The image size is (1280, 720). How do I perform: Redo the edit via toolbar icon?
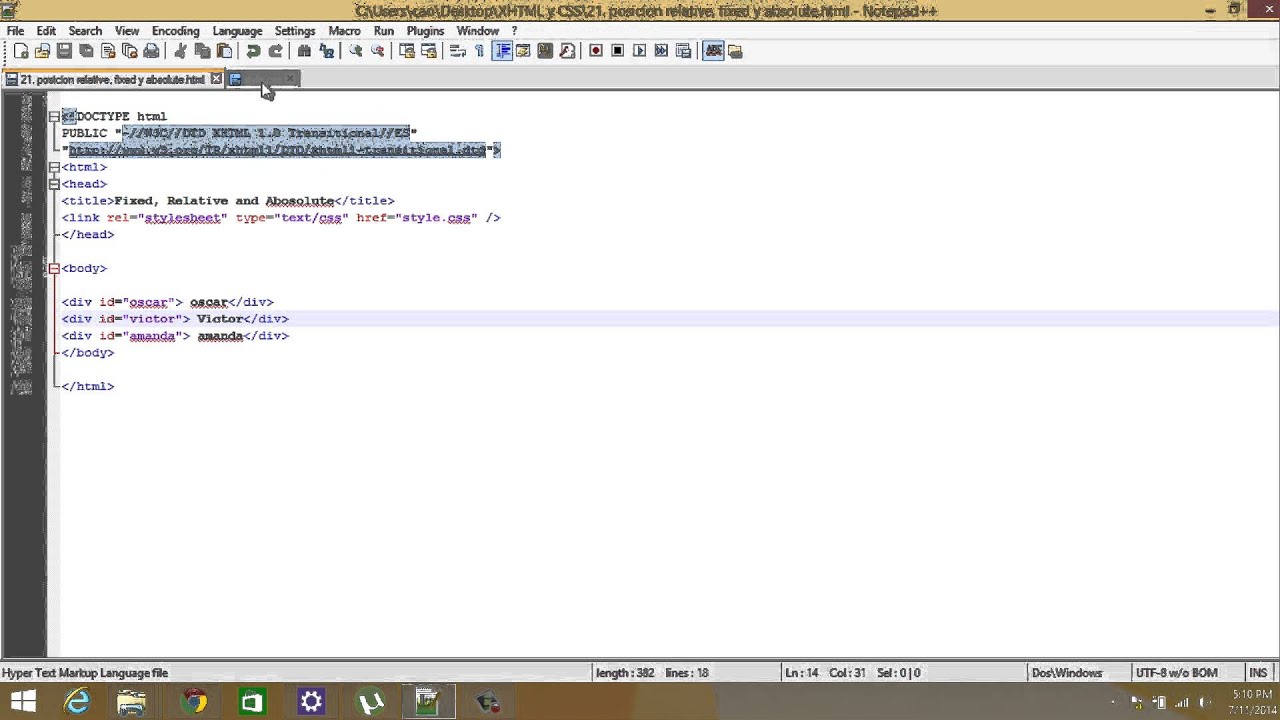(275, 51)
